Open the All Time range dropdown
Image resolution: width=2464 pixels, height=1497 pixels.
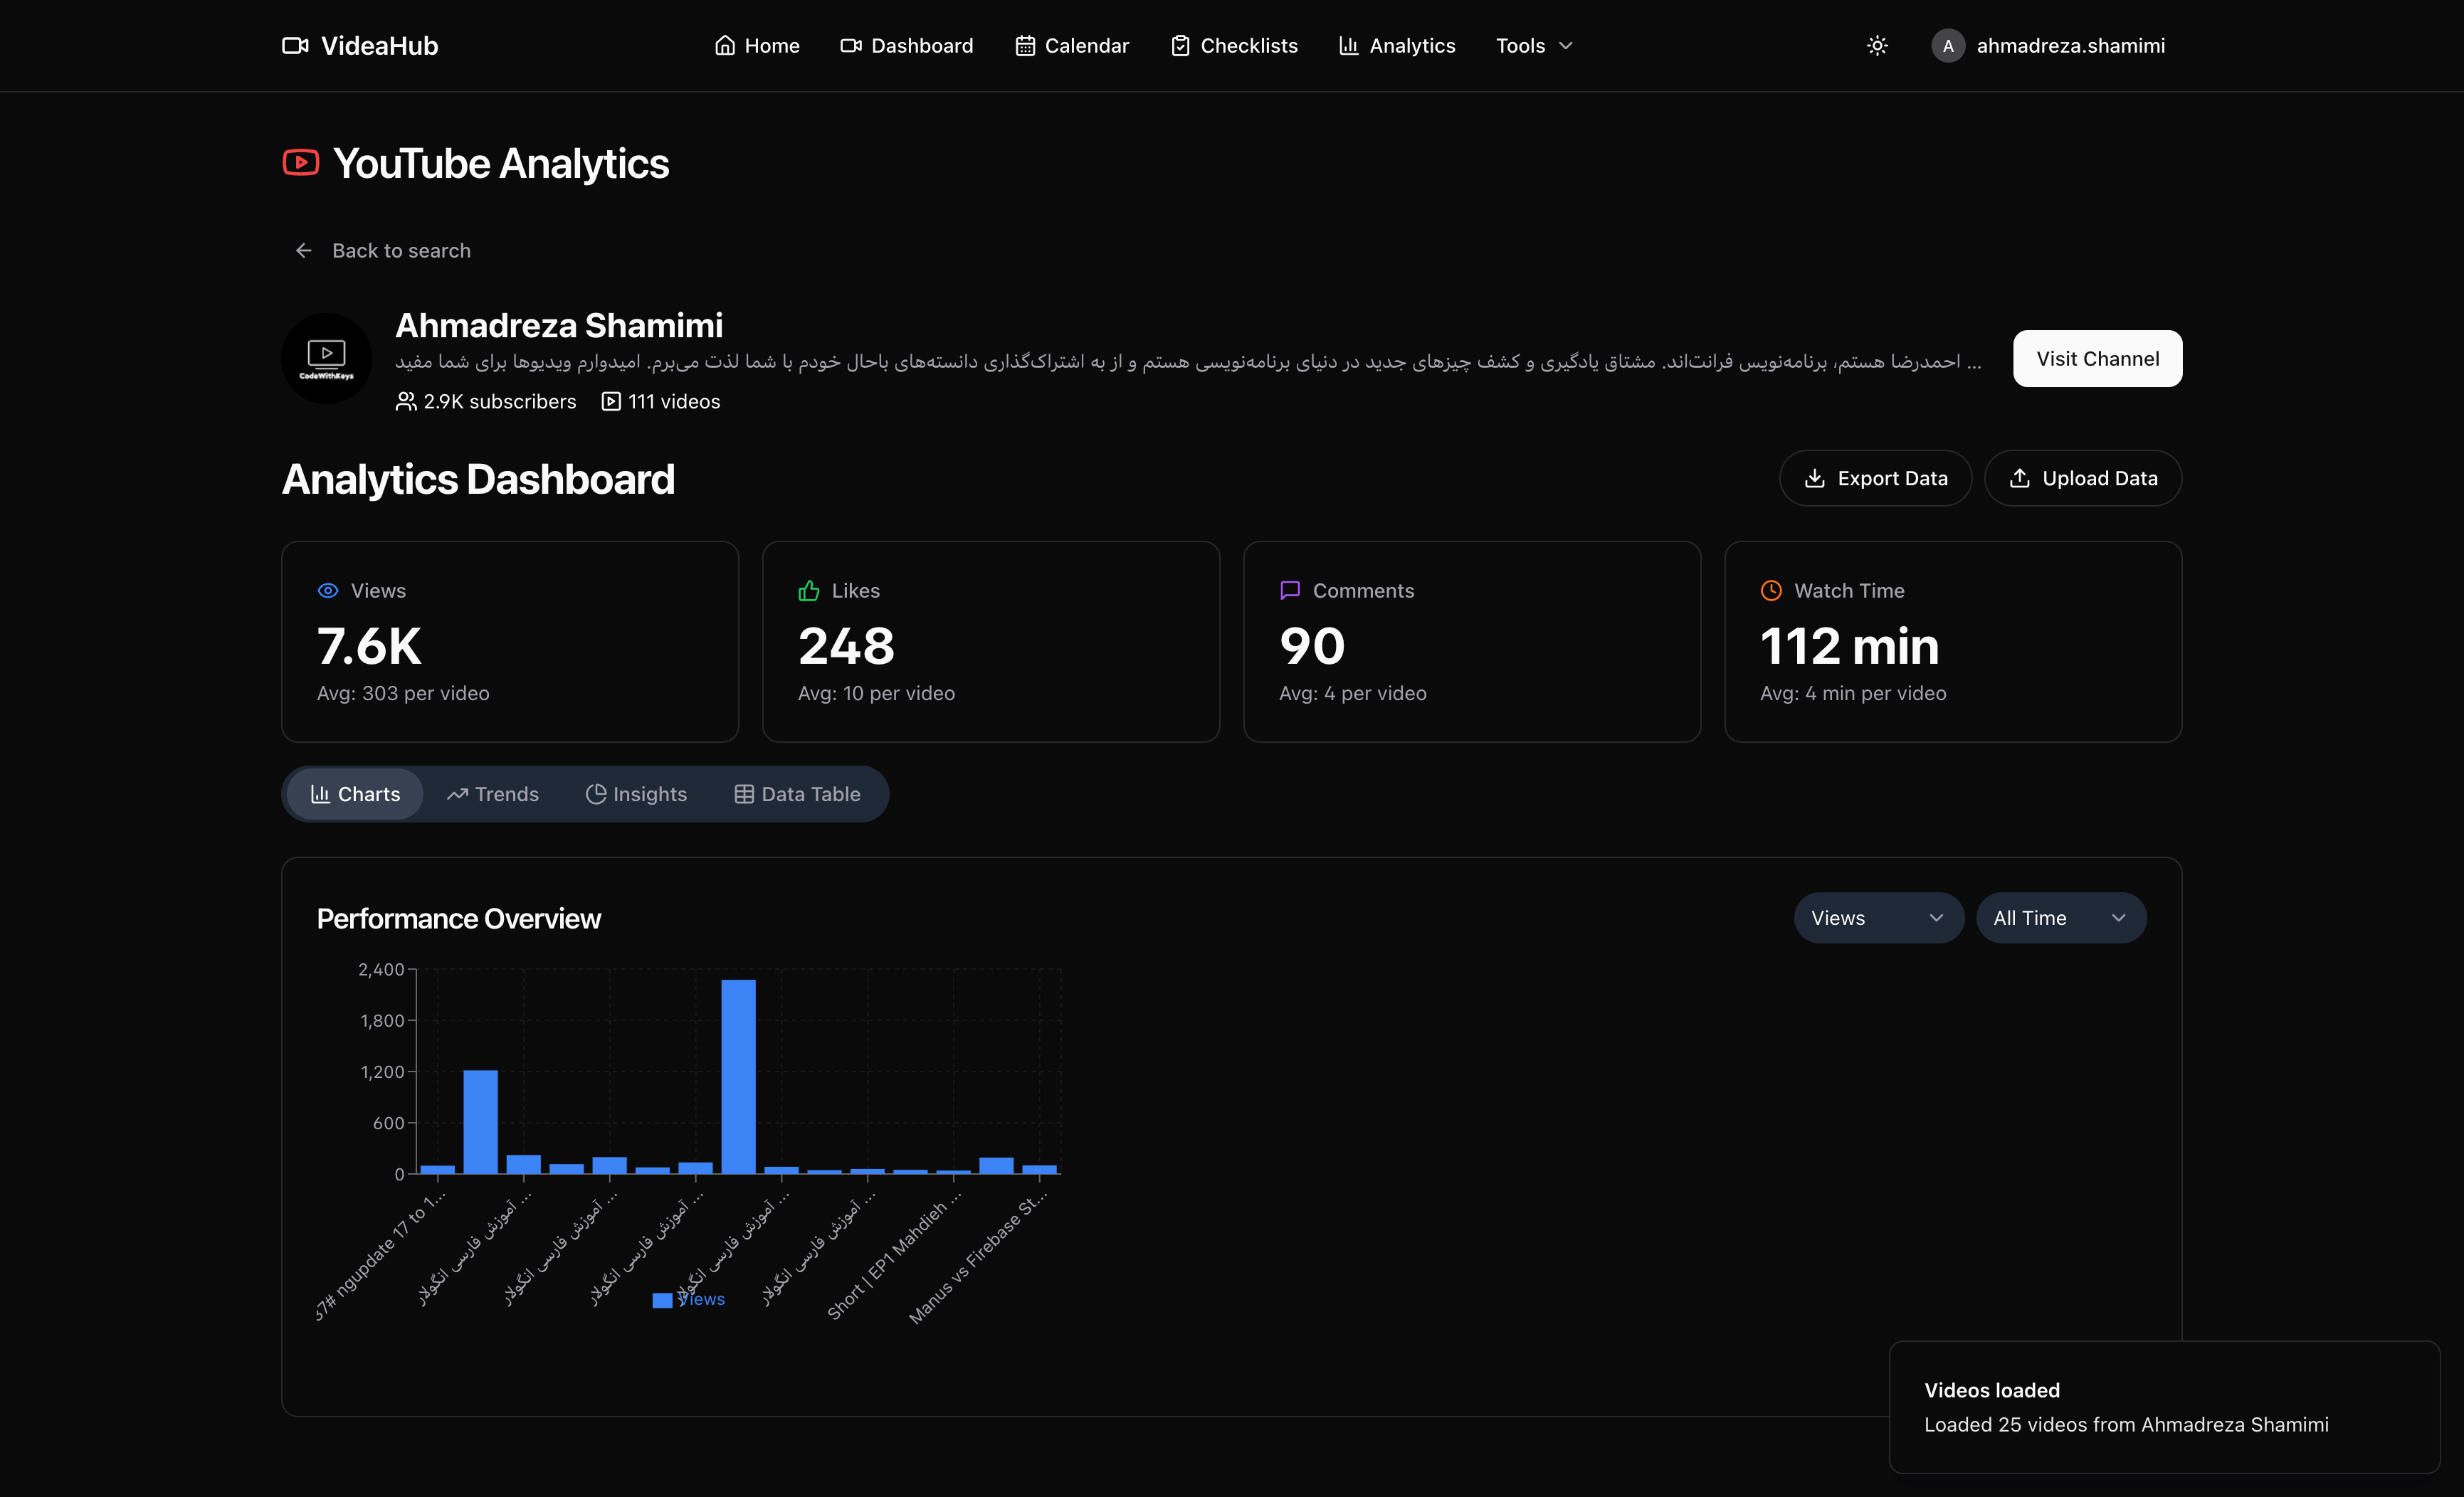(2060, 918)
